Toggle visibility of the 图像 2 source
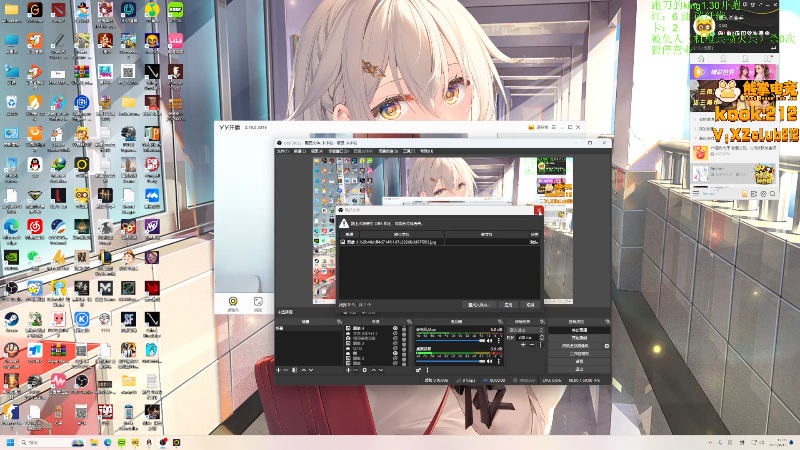 (x=395, y=358)
